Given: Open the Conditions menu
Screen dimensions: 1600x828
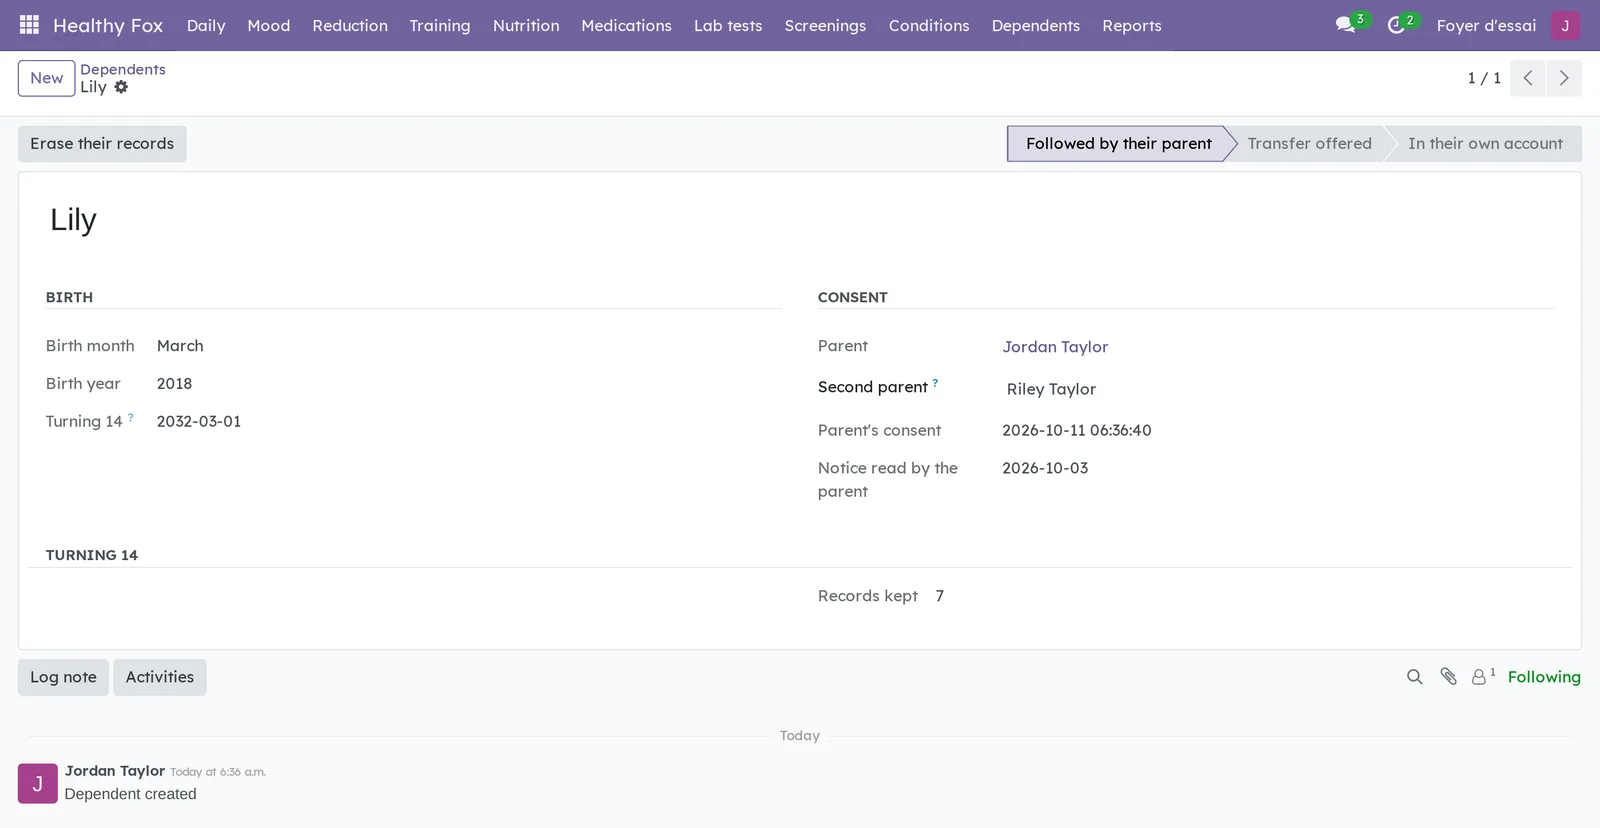Looking at the screenshot, I should pos(929,25).
